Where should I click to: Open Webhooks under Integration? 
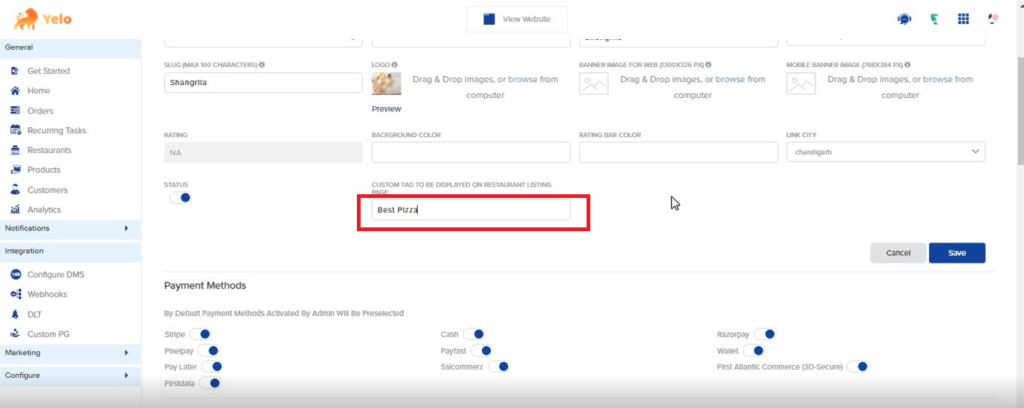pyautogui.click(x=48, y=294)
